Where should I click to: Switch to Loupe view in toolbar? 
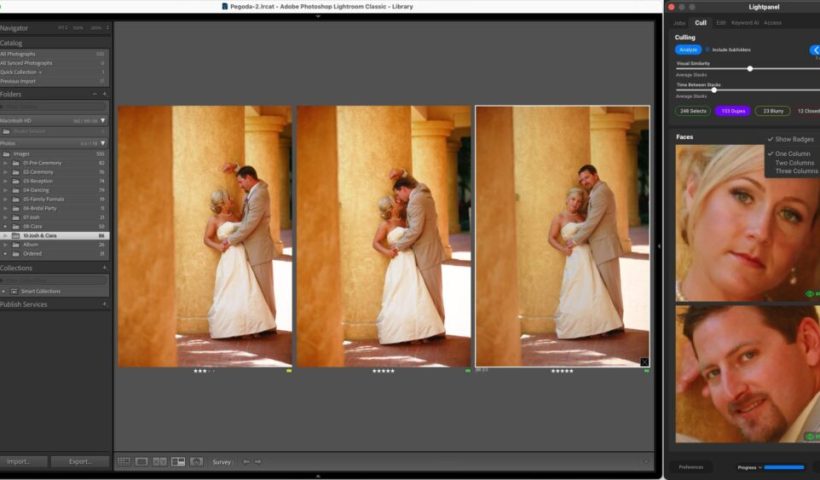coord(142,462)
